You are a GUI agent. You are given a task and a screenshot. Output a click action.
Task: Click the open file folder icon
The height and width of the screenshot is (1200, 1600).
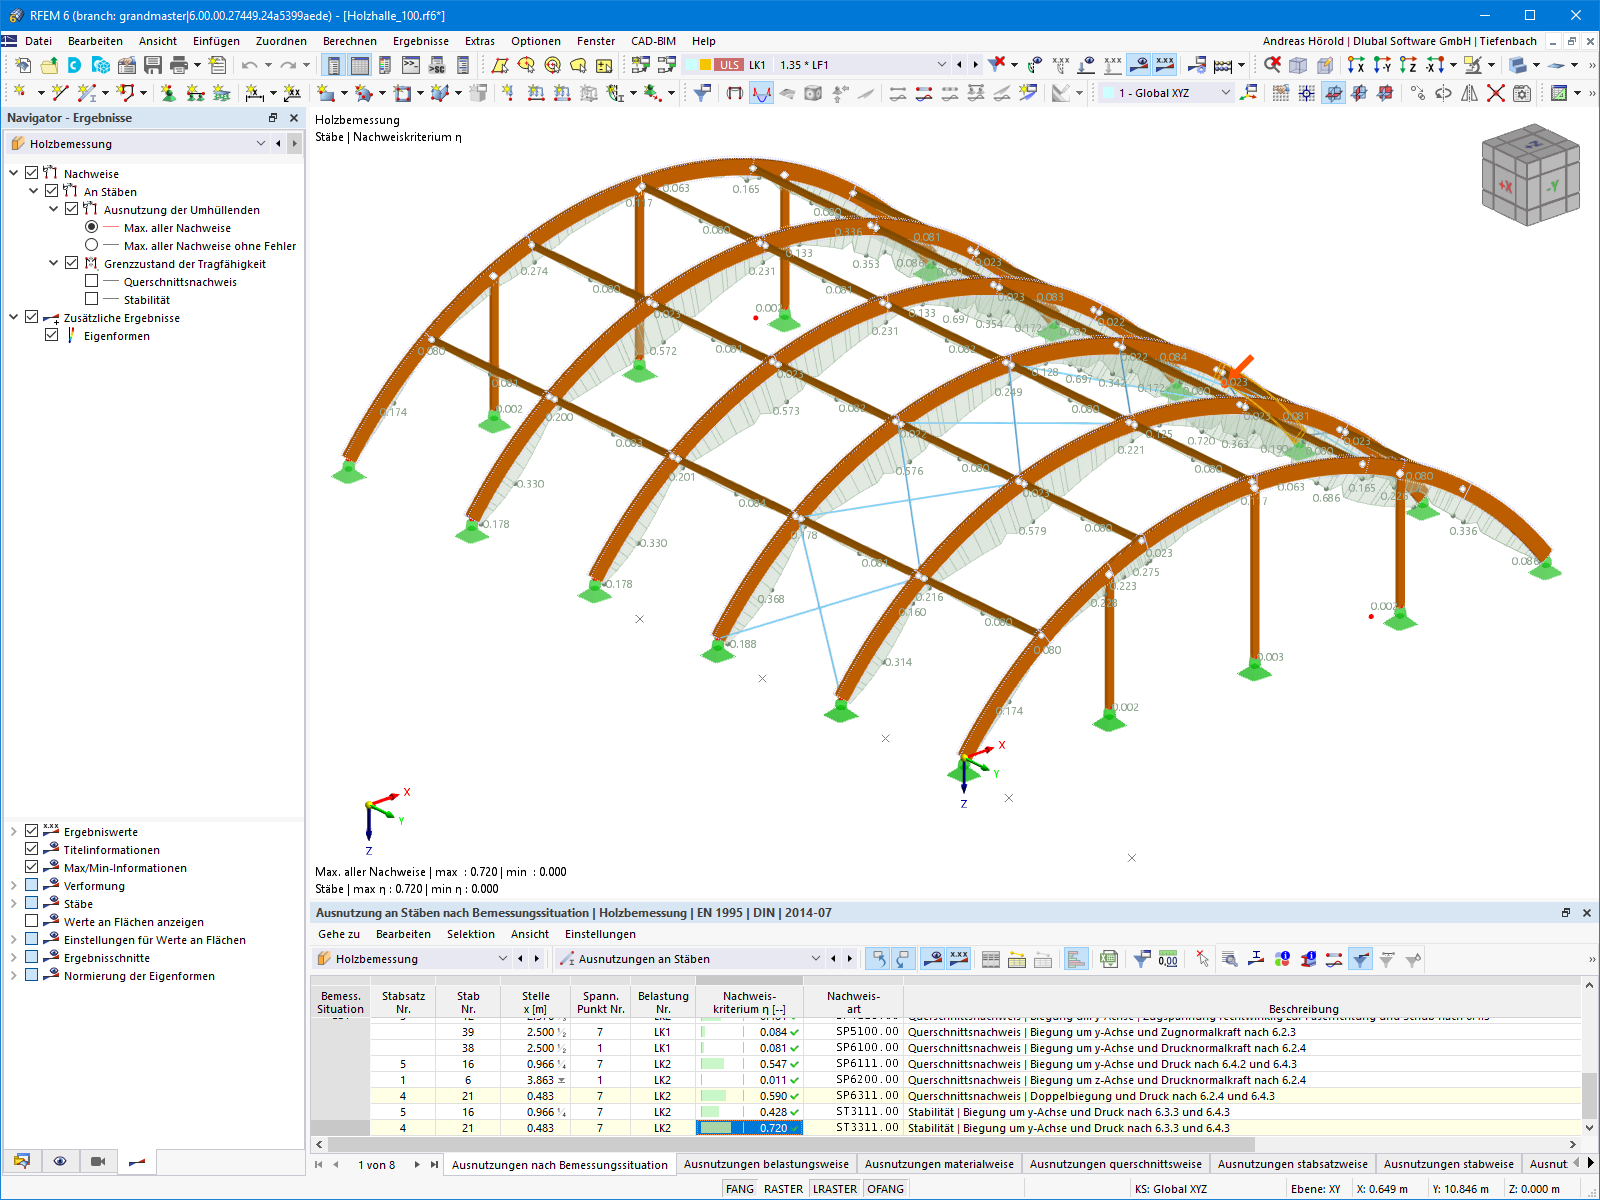point(49,65)
